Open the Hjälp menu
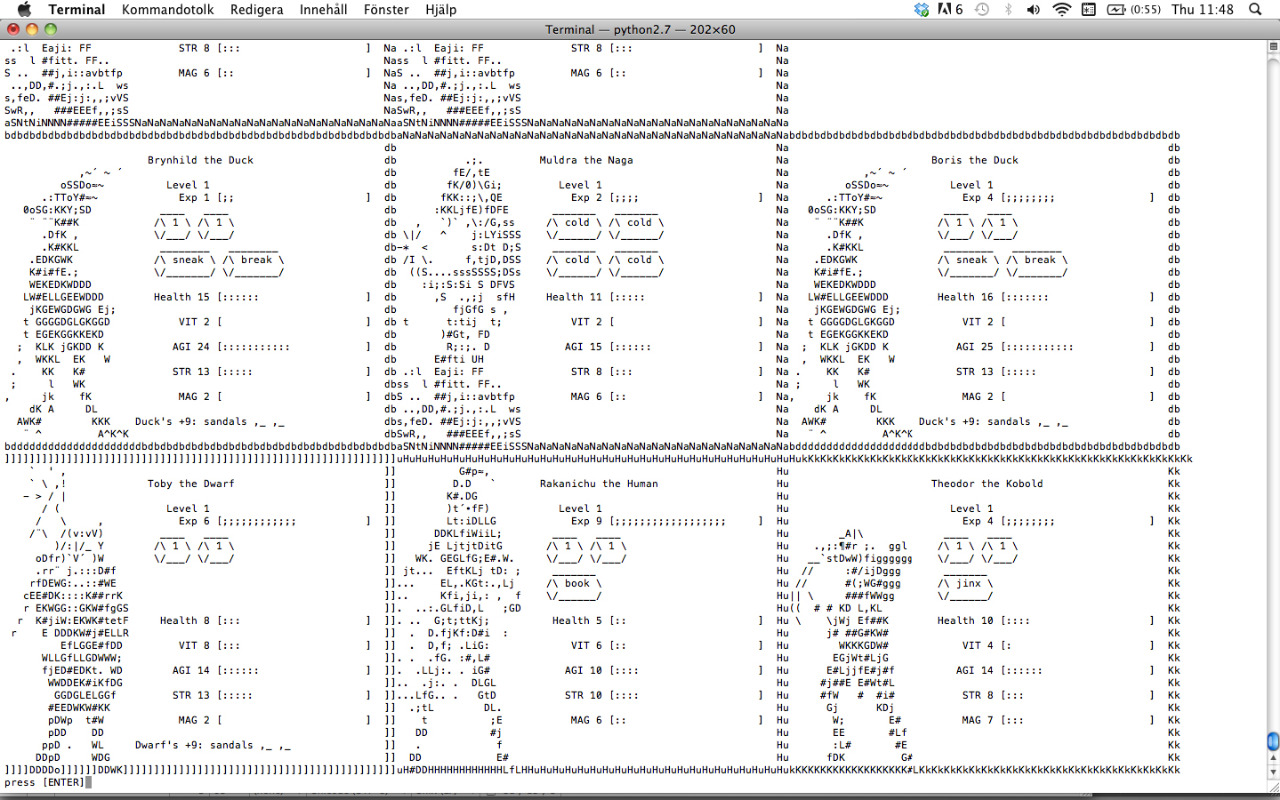 pos(440,10)
